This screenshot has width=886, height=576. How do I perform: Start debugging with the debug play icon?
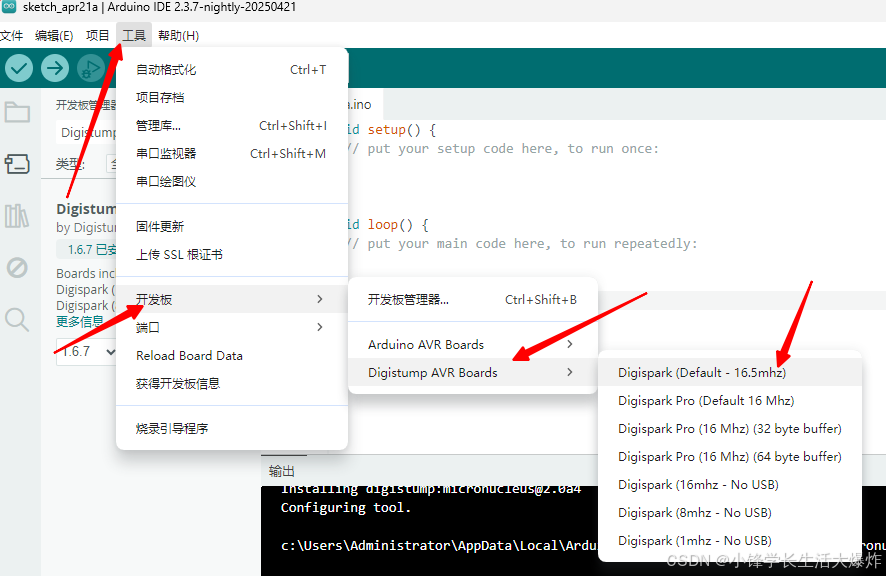click(90, 68)
